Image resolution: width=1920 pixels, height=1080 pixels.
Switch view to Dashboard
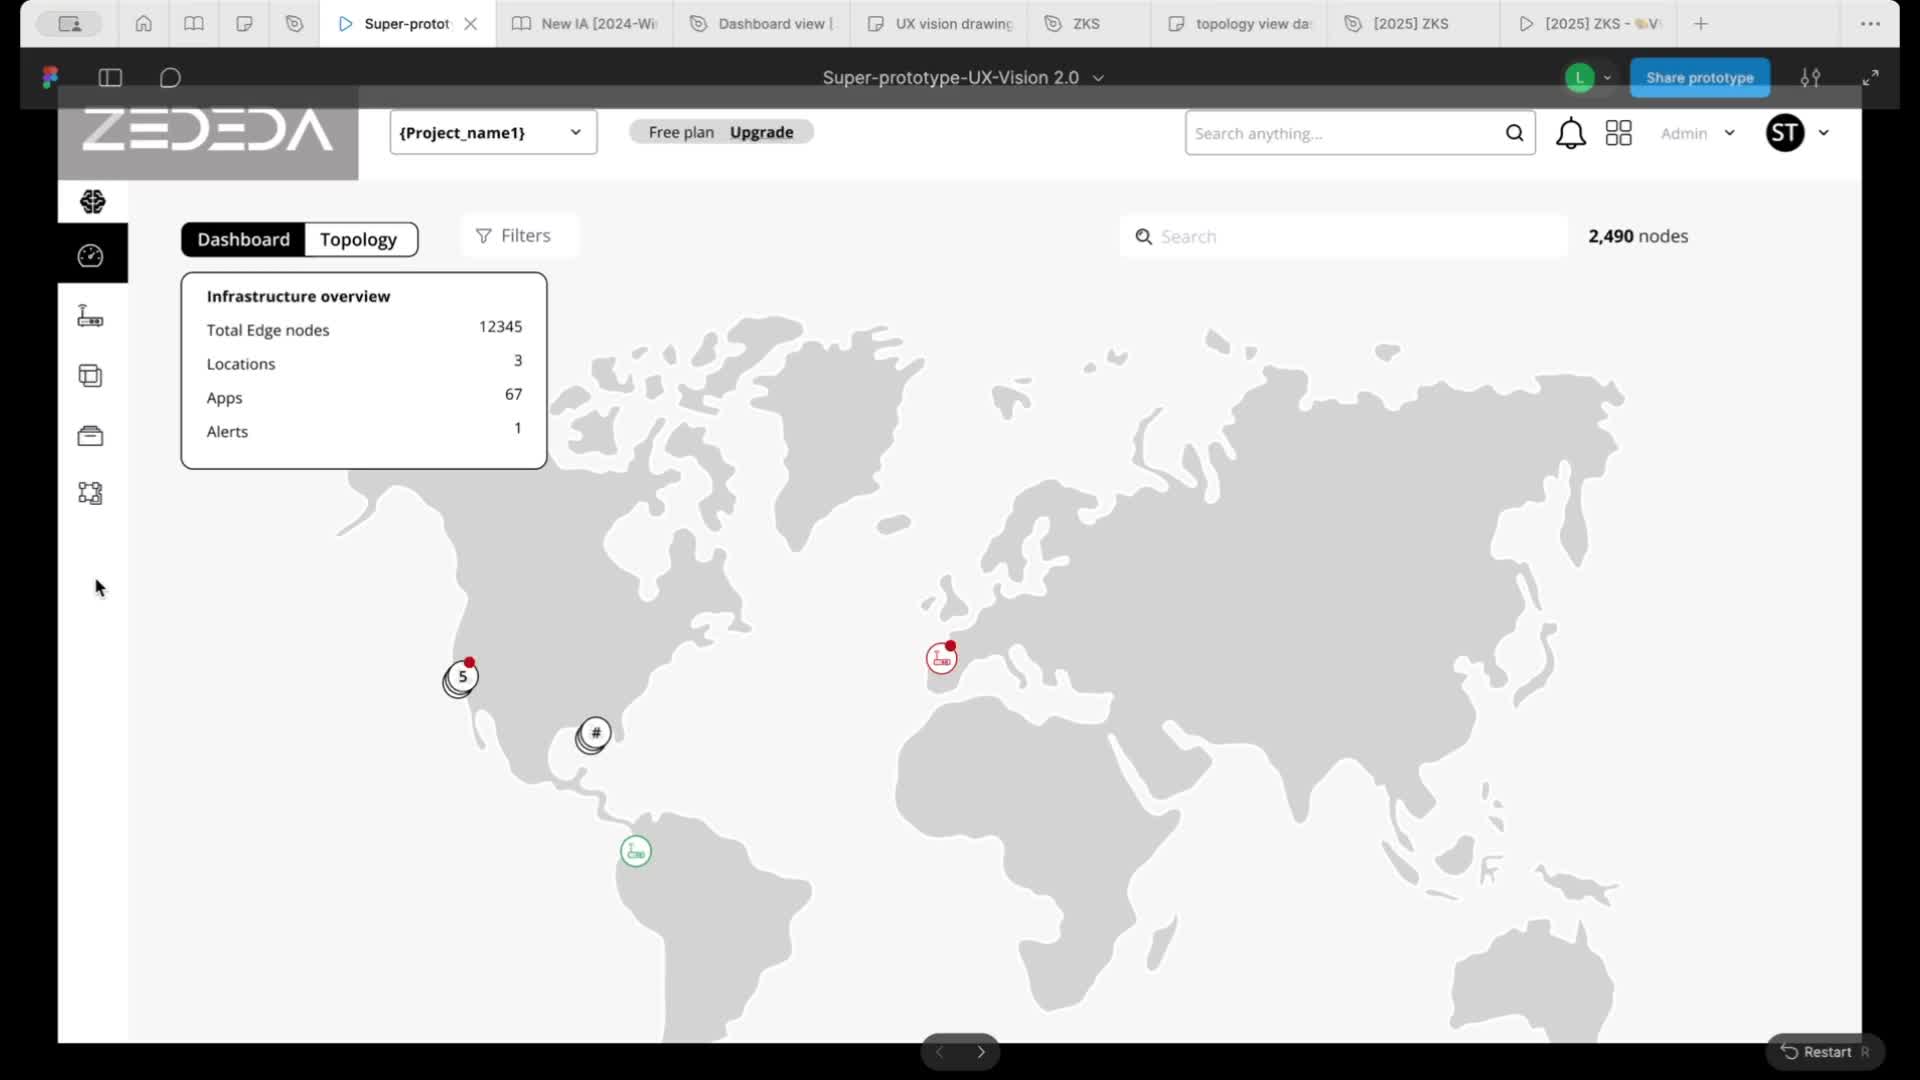click(x=243, y=239)
